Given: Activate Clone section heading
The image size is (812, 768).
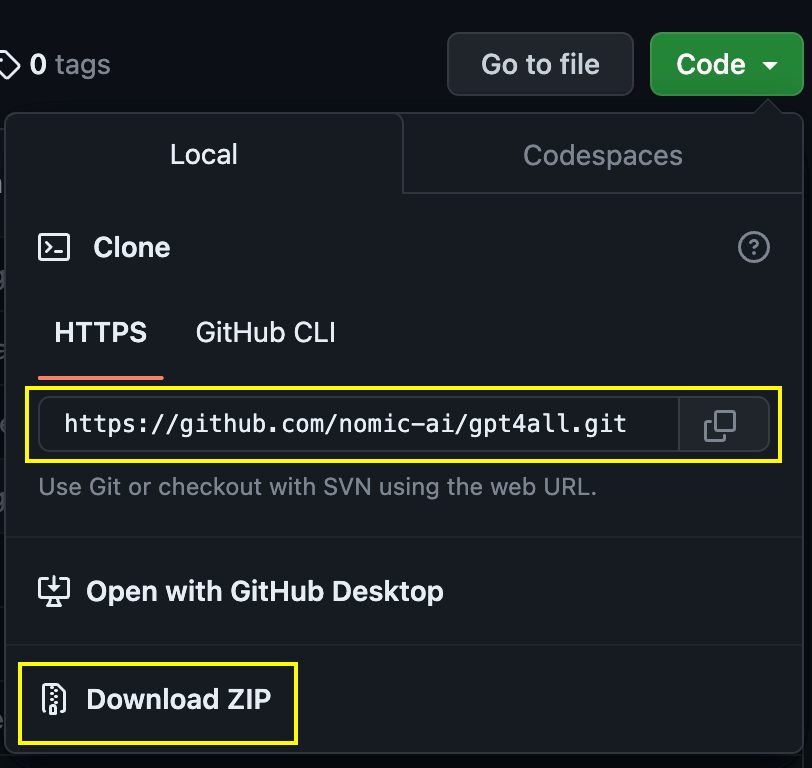Looking at the screenshot, I should (x=131, y=247).
